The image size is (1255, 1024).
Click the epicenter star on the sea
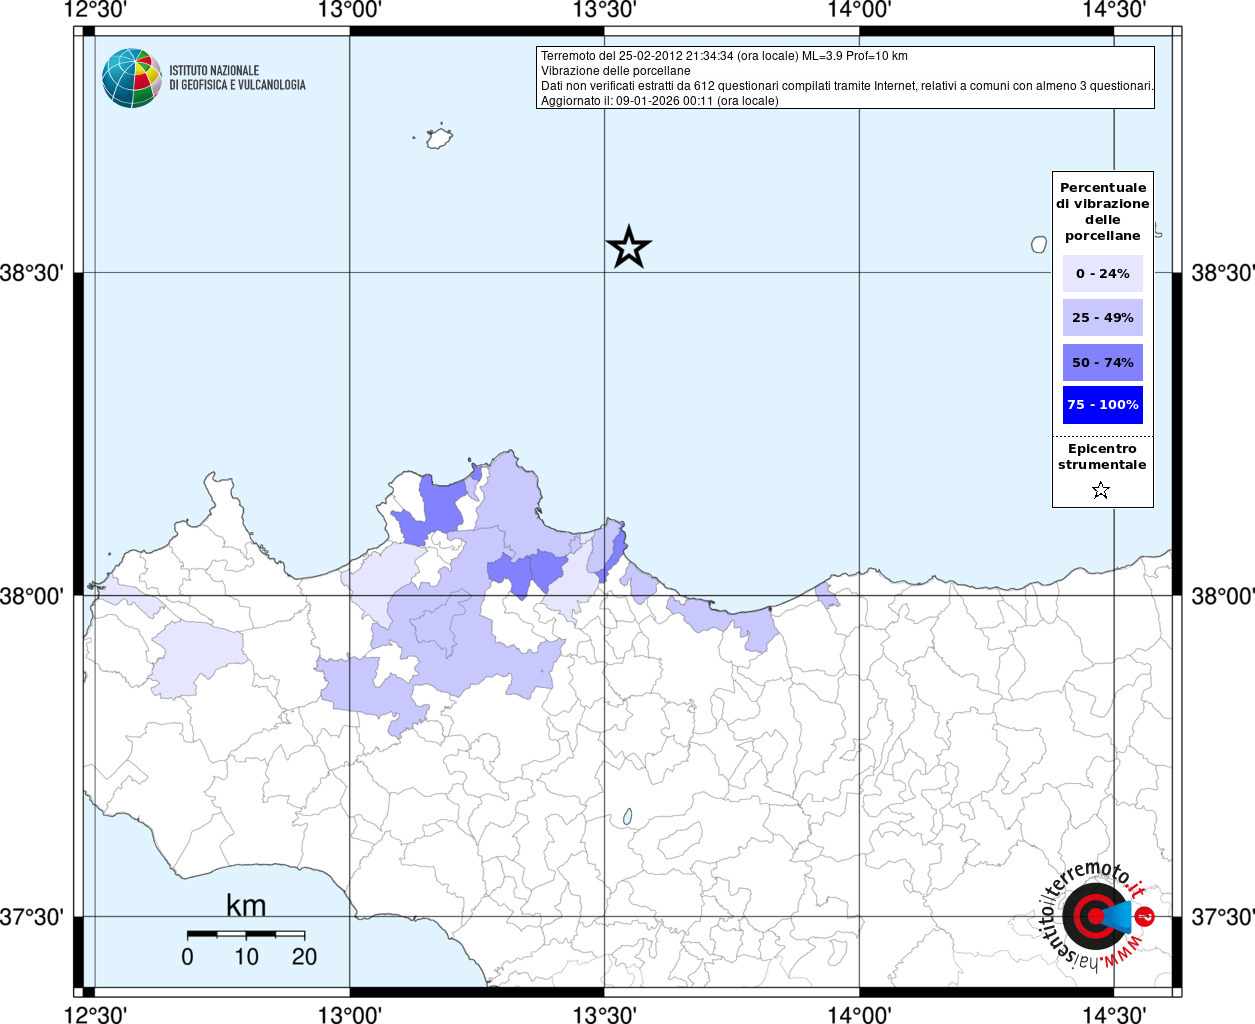click(x=629, y=247)
